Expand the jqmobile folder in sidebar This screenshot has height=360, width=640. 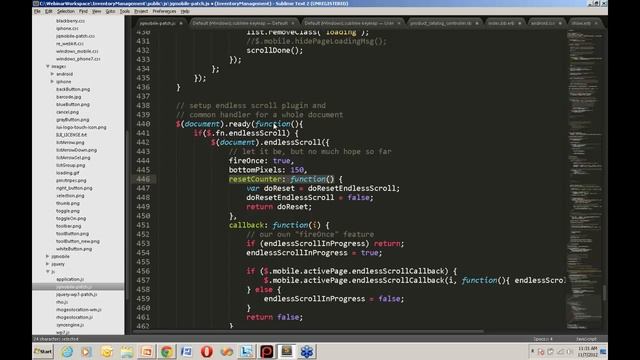tap(48, 256)
